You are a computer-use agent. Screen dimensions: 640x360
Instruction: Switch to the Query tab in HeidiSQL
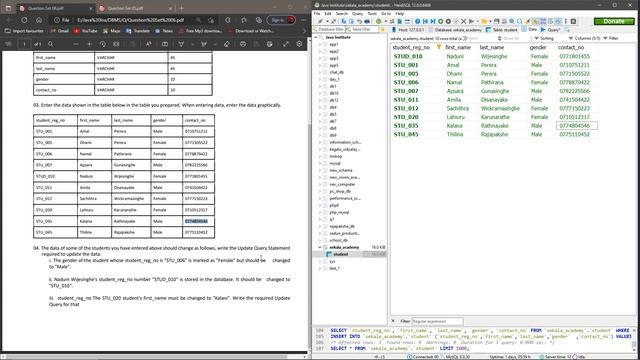point(550,30)
